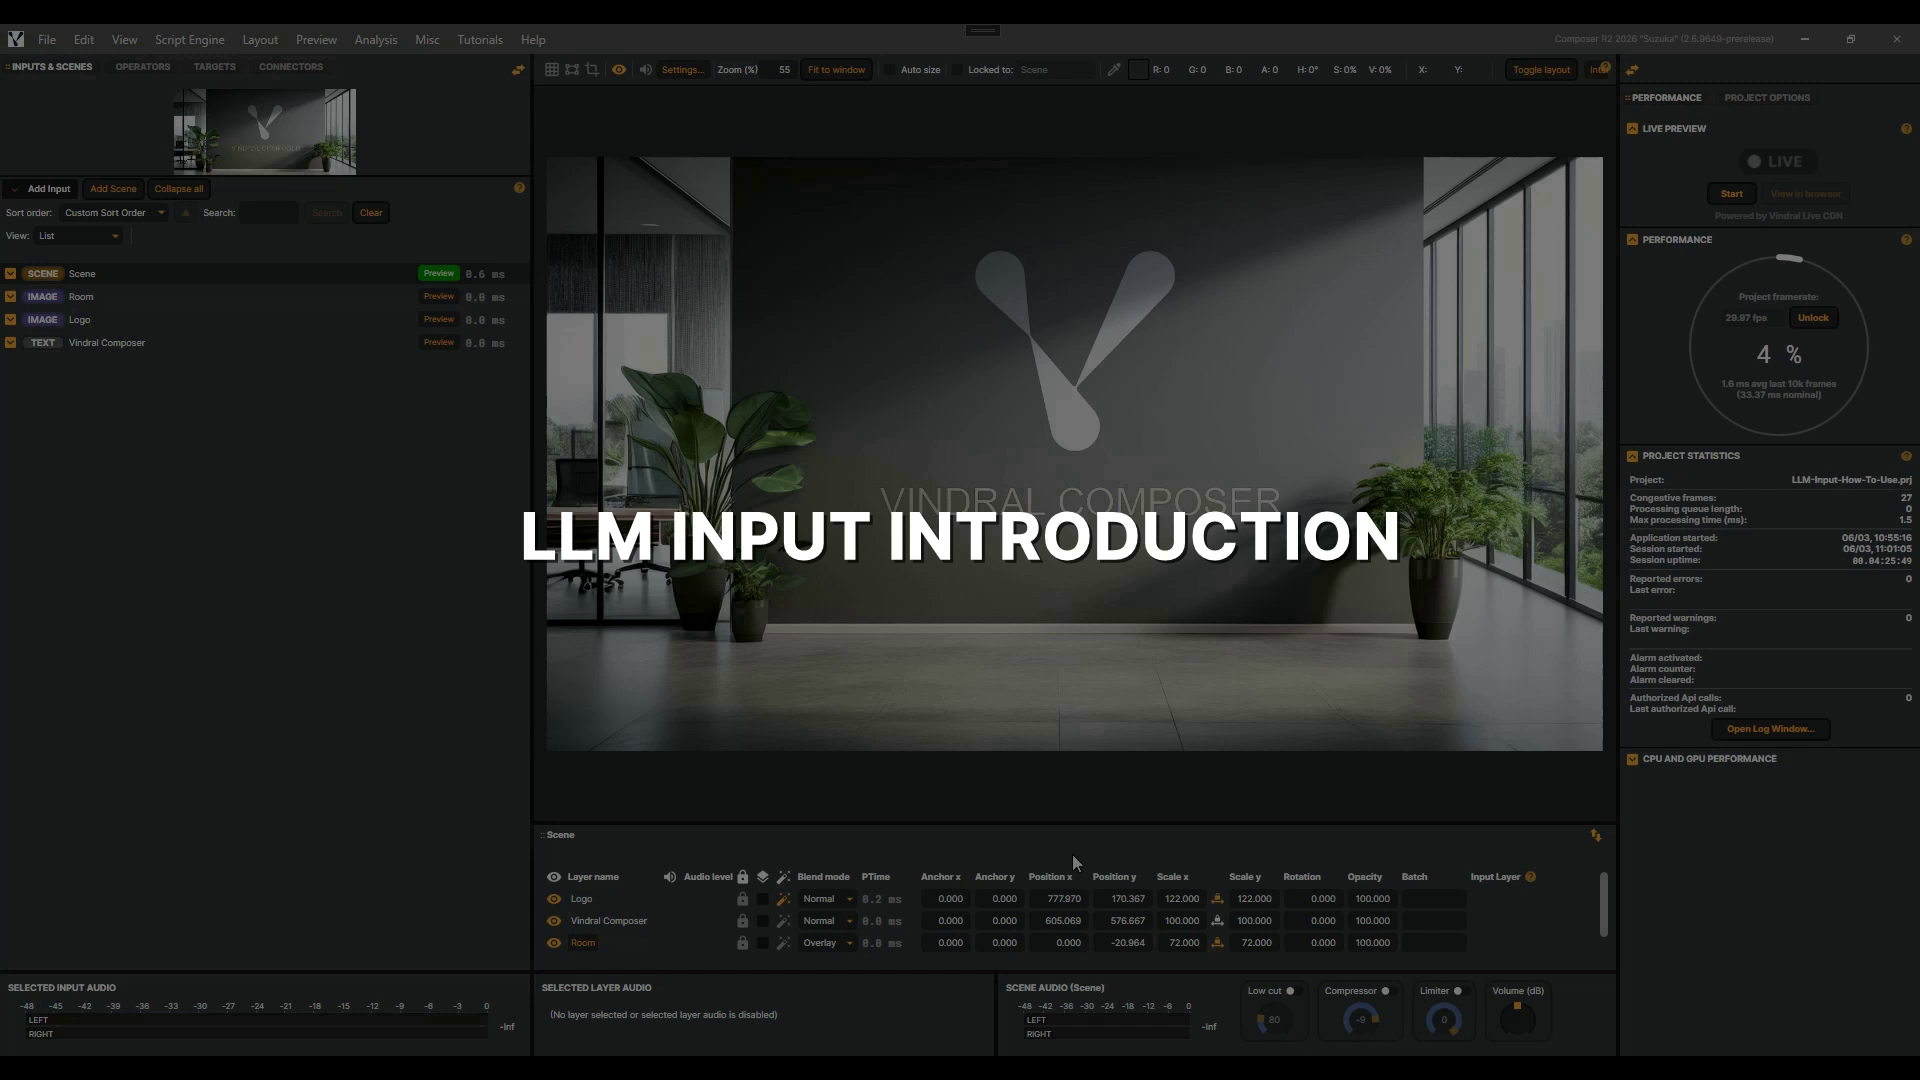
Task: Open help for the Performance section
Action: (x=1906, y=240)
